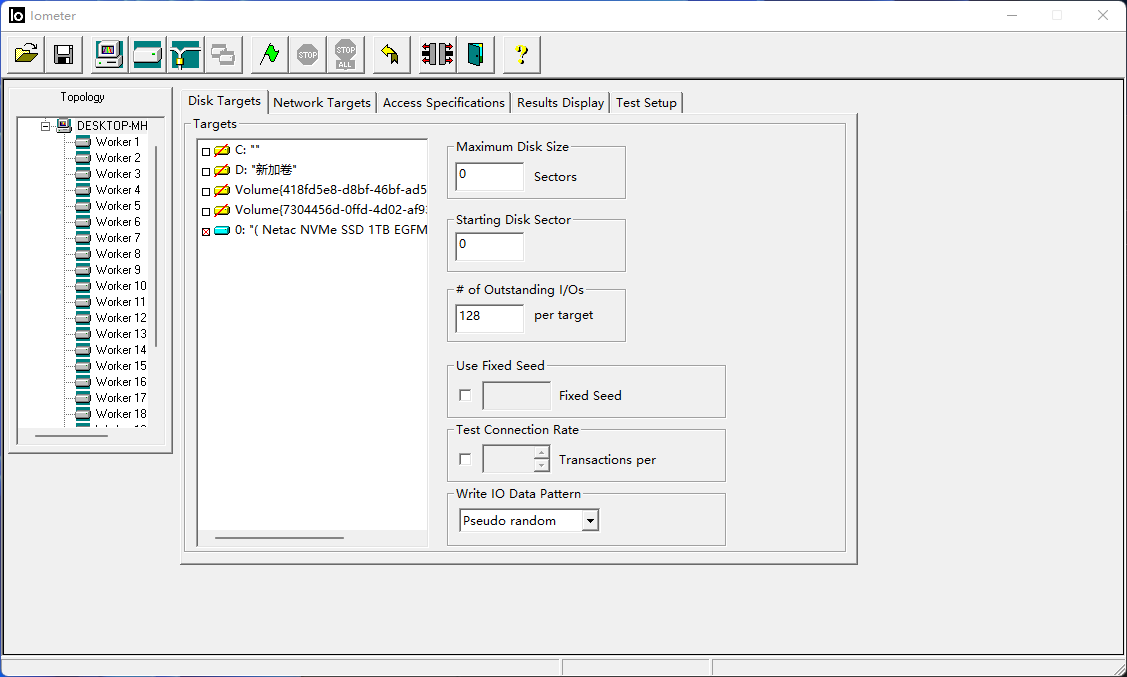Click Netac NVMe SSD drive icon
The height and width of the screenshot is (677, 1127).
pos(222,230)
